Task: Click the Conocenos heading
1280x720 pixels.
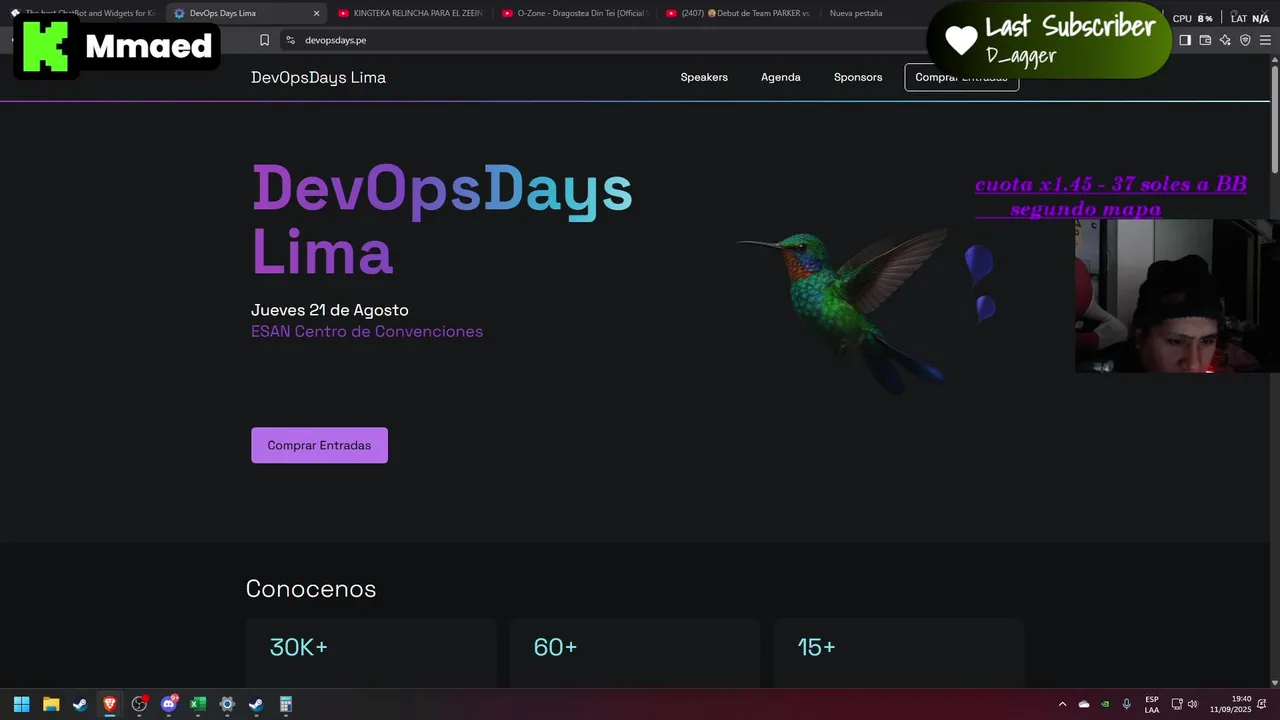Action: 311,589
